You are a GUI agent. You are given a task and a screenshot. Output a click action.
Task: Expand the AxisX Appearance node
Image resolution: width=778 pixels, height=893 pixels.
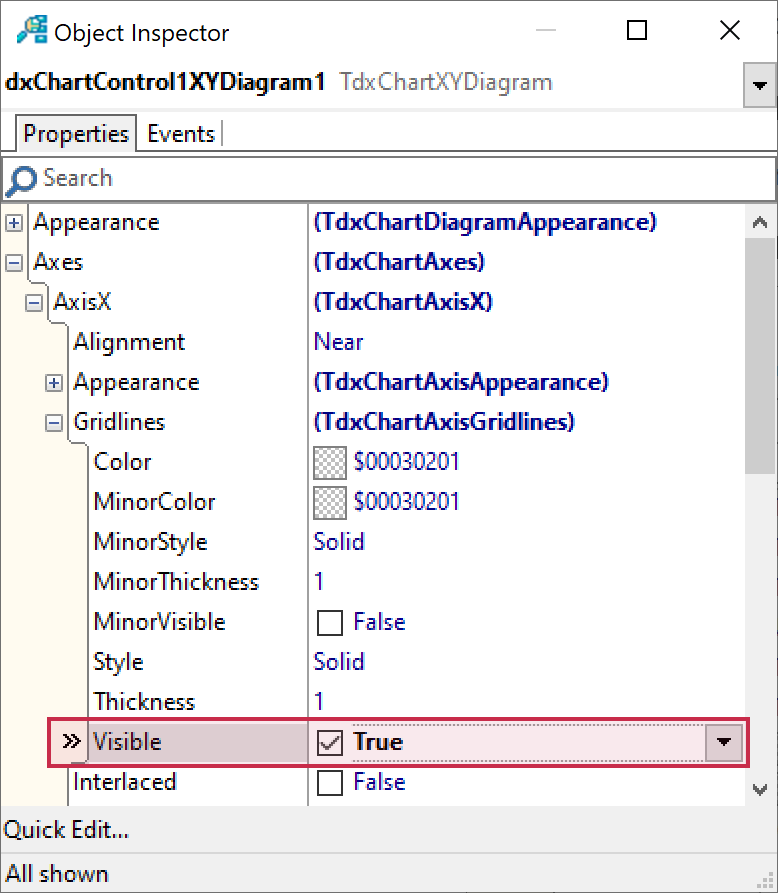point(54,383)
